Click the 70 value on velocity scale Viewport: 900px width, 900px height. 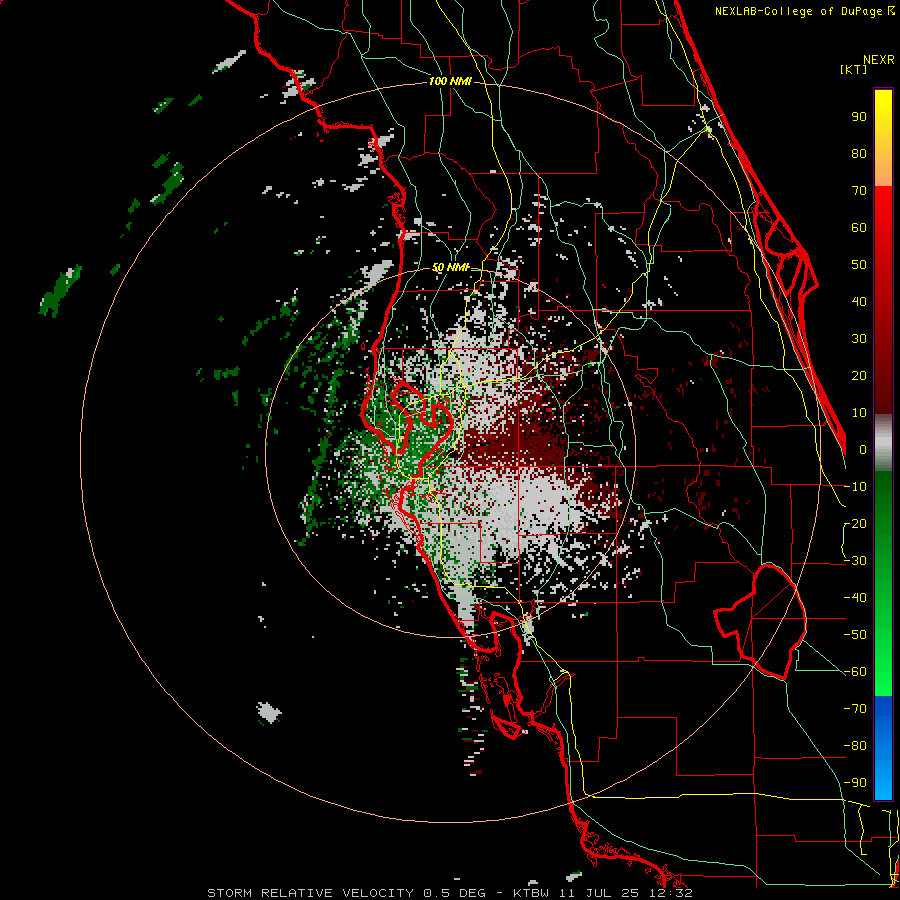point(859,191)
